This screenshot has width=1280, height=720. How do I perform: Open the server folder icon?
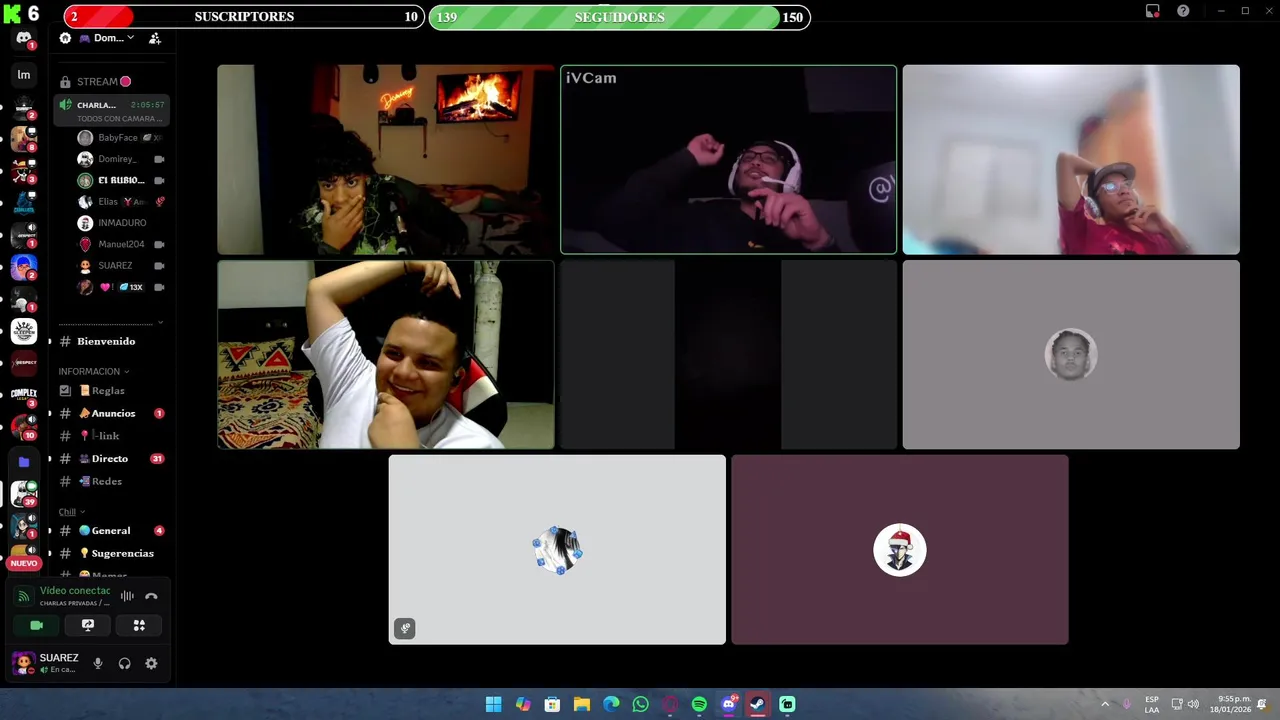pyautogui.click(x=24, y=462)
